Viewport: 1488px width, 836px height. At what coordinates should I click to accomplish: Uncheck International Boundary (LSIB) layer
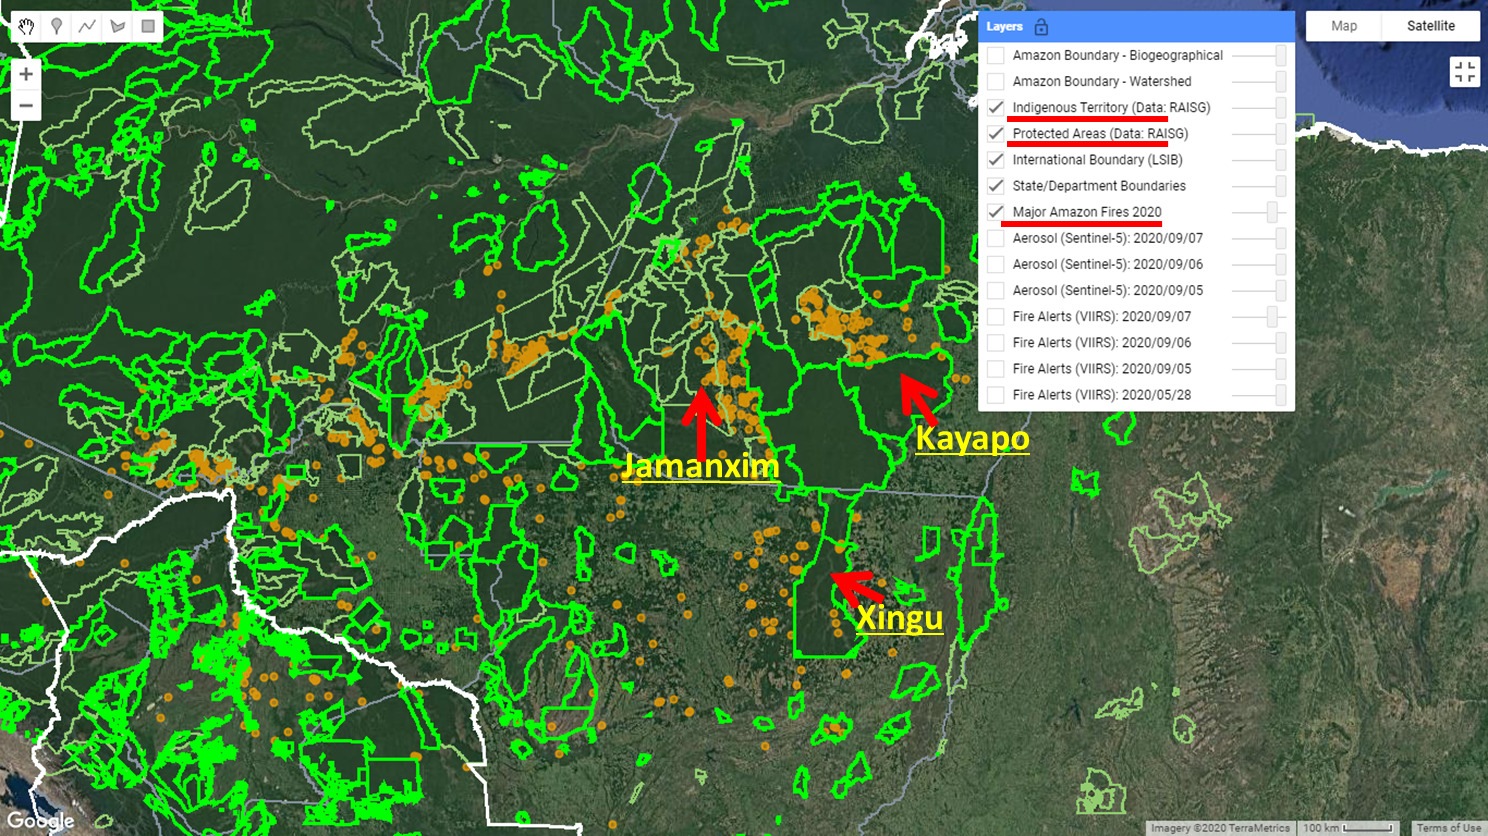pos(995,159)
